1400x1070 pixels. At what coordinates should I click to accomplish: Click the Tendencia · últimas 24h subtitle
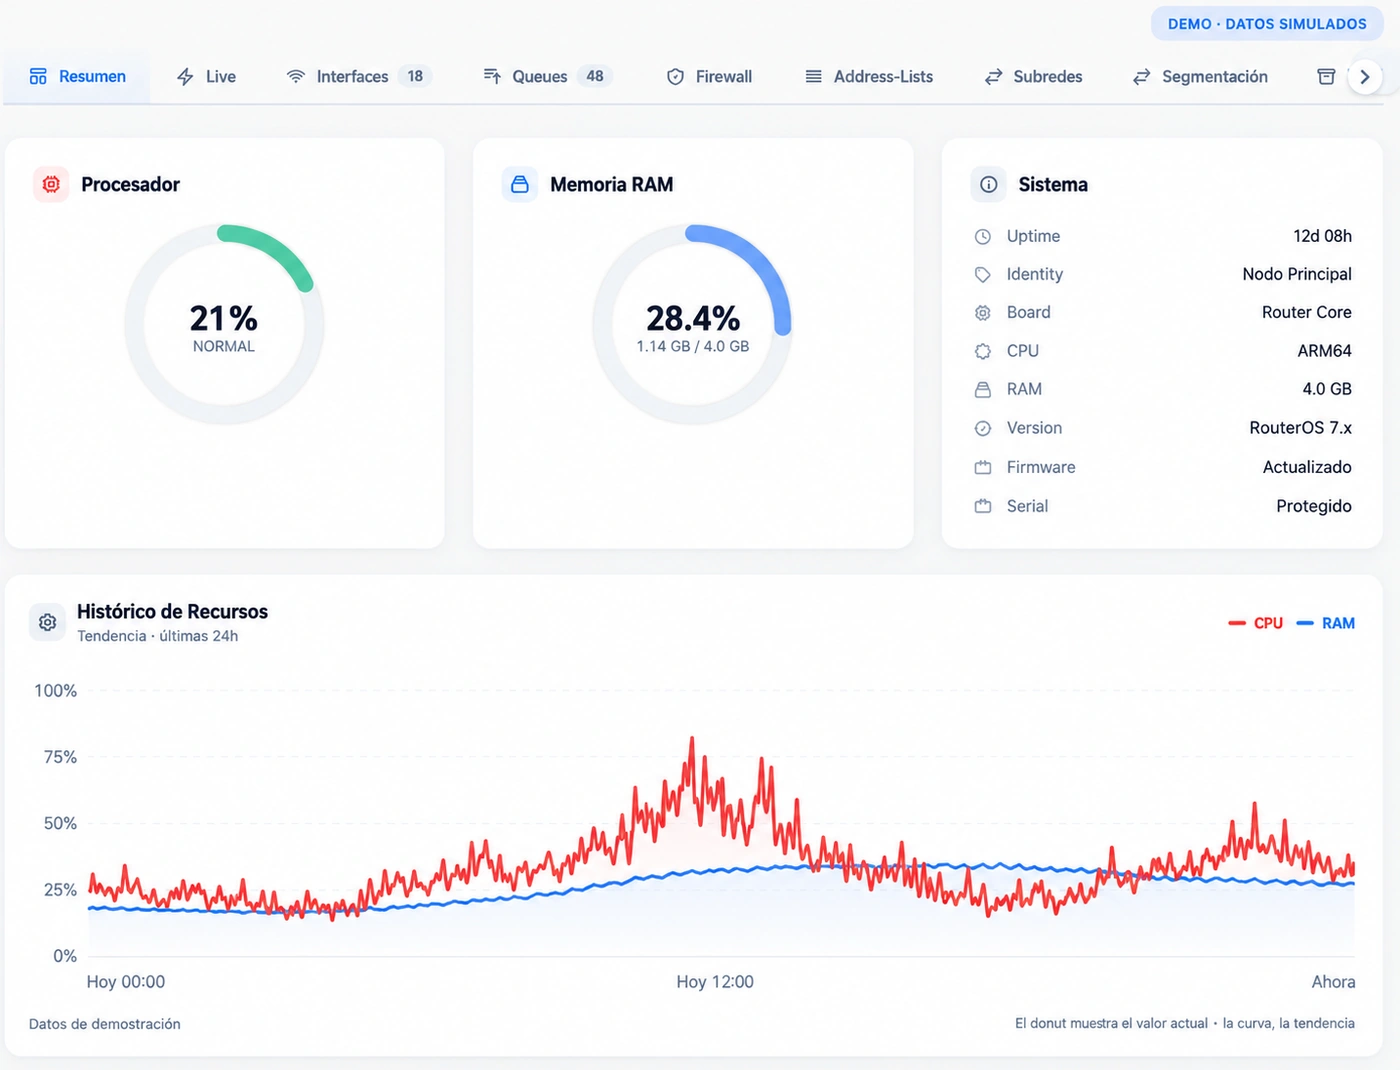pos(157,636)
